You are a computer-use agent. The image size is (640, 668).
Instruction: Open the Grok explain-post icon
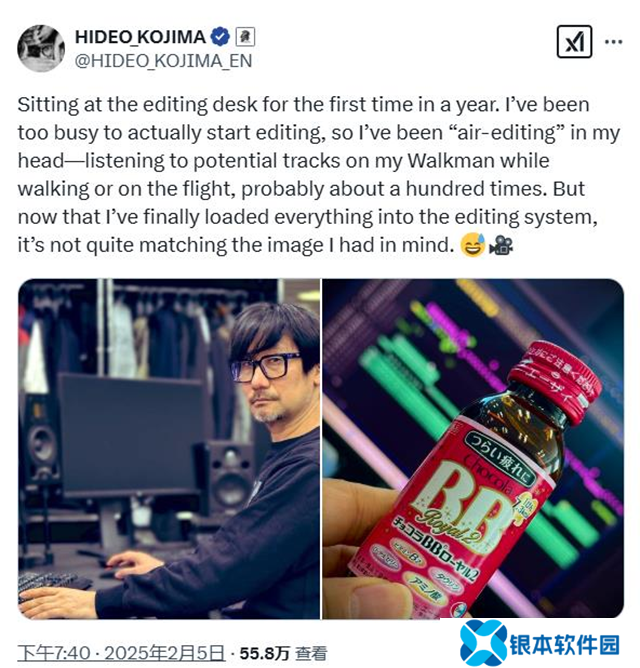574,42
